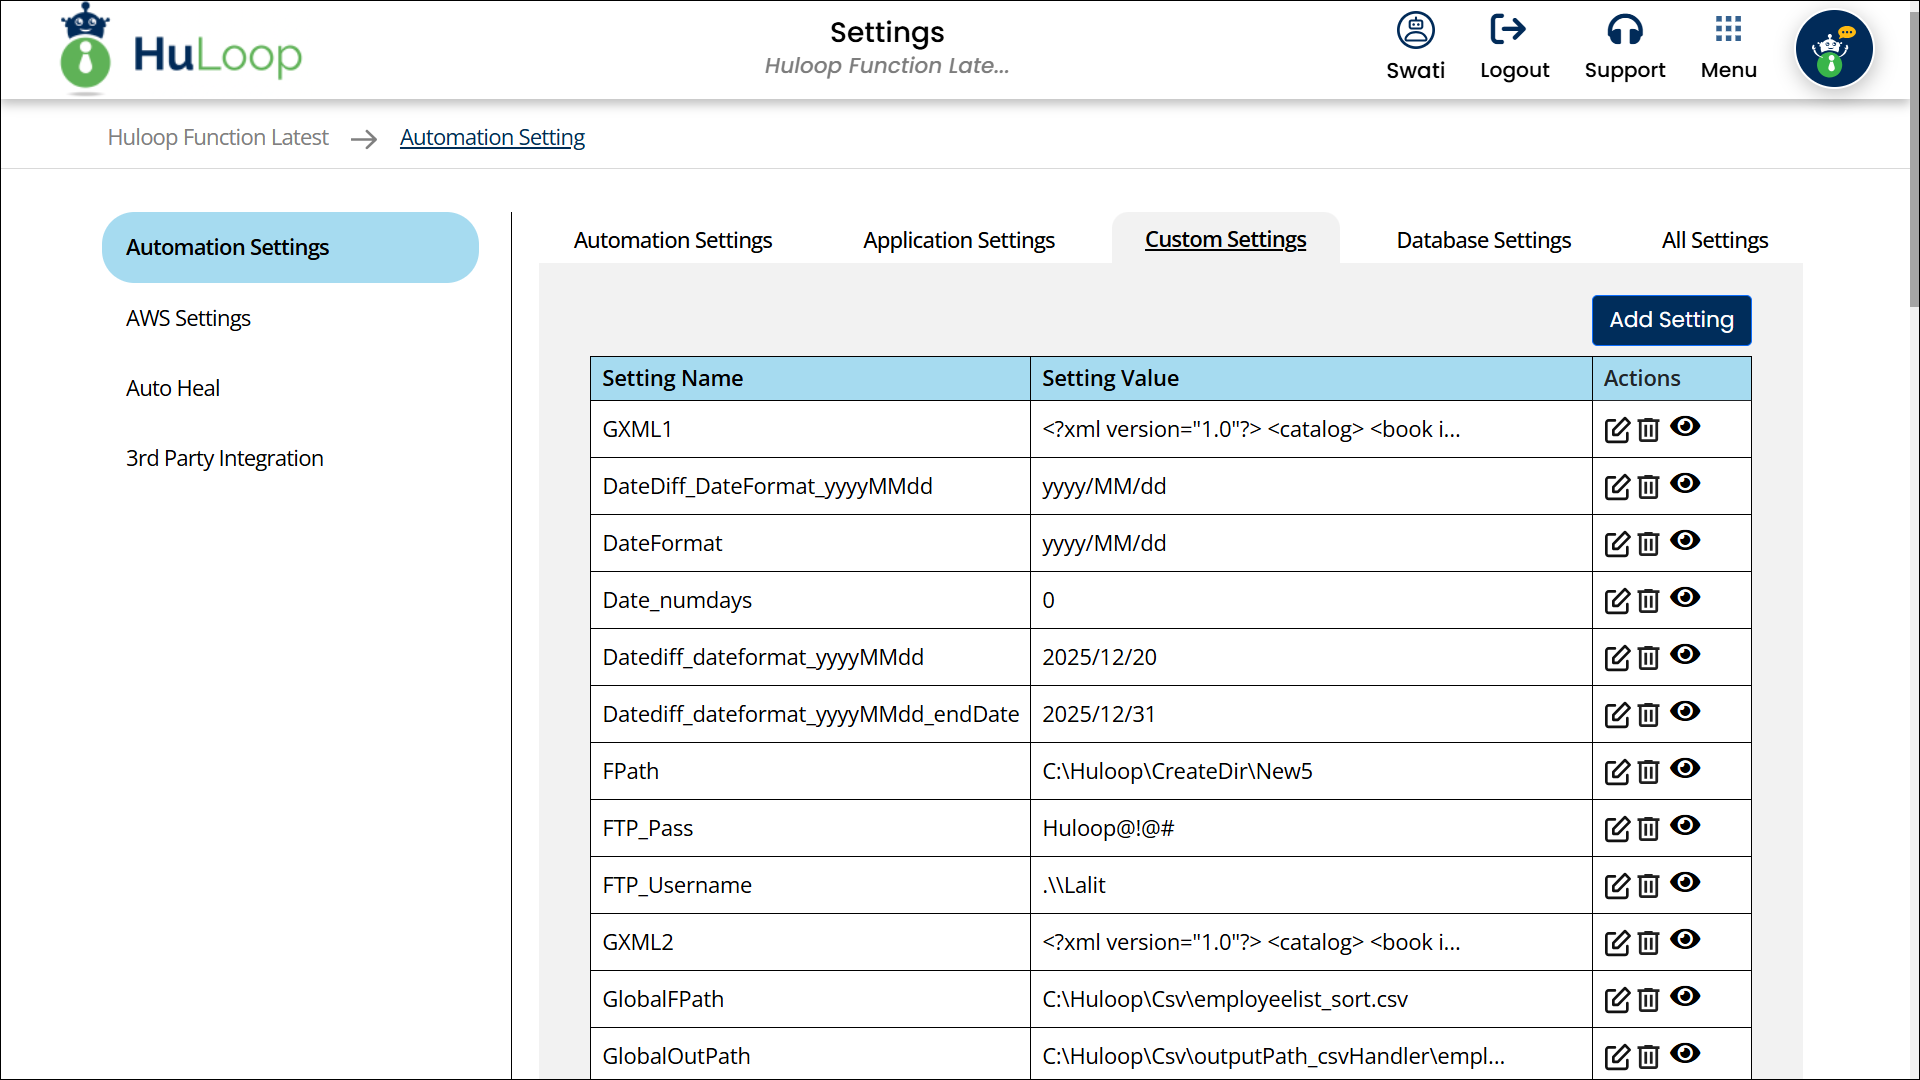Edit the FPath setting value
Screen dimensions: 1920x1080
coord(1616,772)
